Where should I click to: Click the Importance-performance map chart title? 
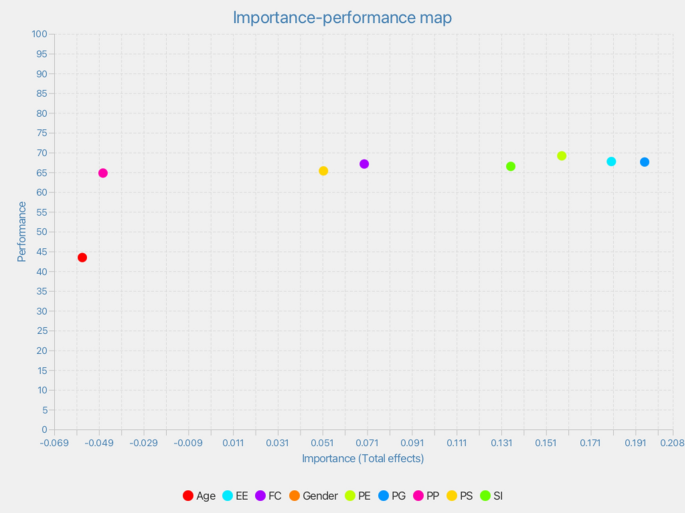pyautogui.click(x=342, y=17)
